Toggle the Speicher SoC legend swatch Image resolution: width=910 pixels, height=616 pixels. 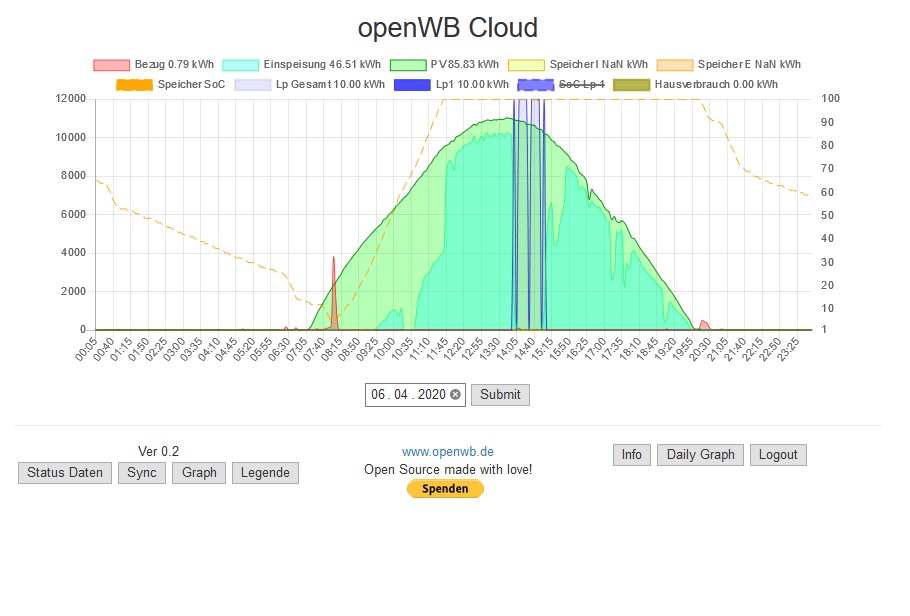[x=134, y=85]
